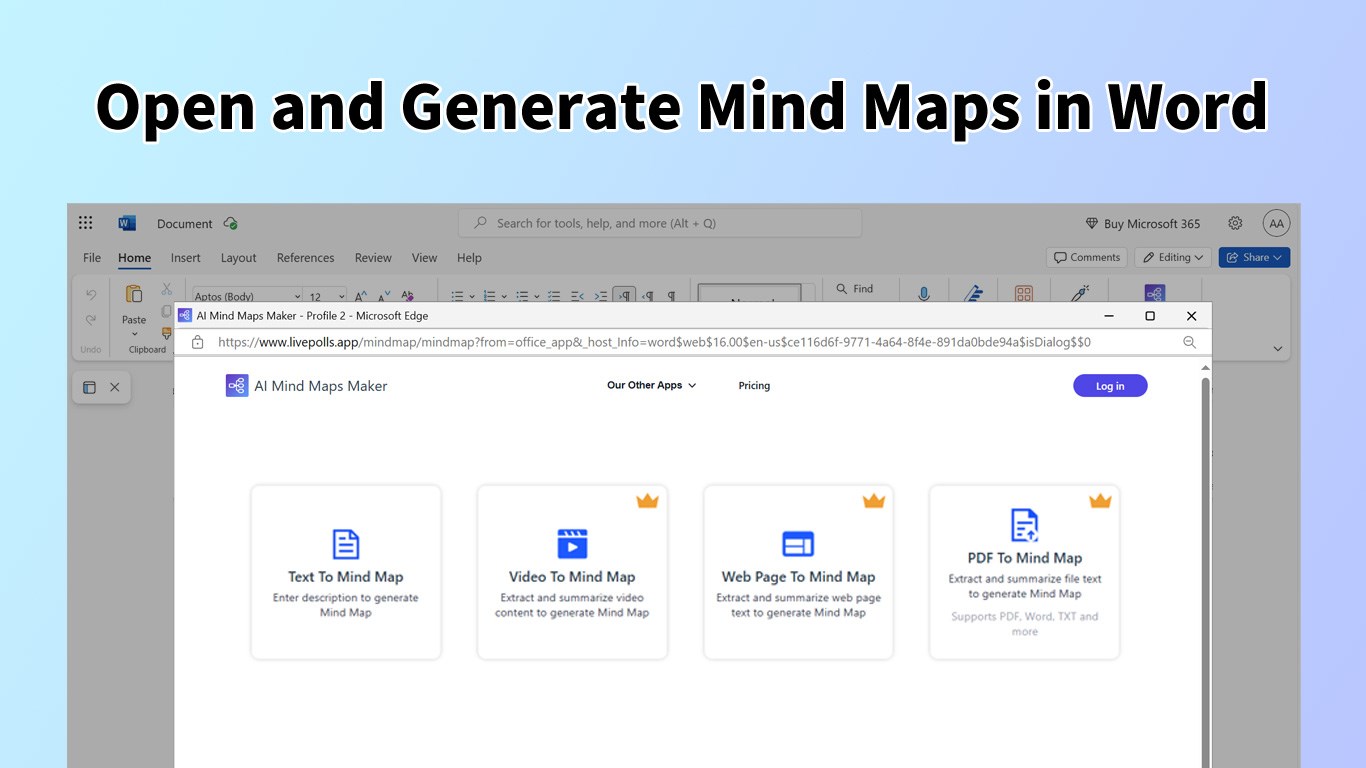The width and height of the screenshot is (1366, 768).
Task: Click the crown on Web Page To Mind Map
Action: 874,501
